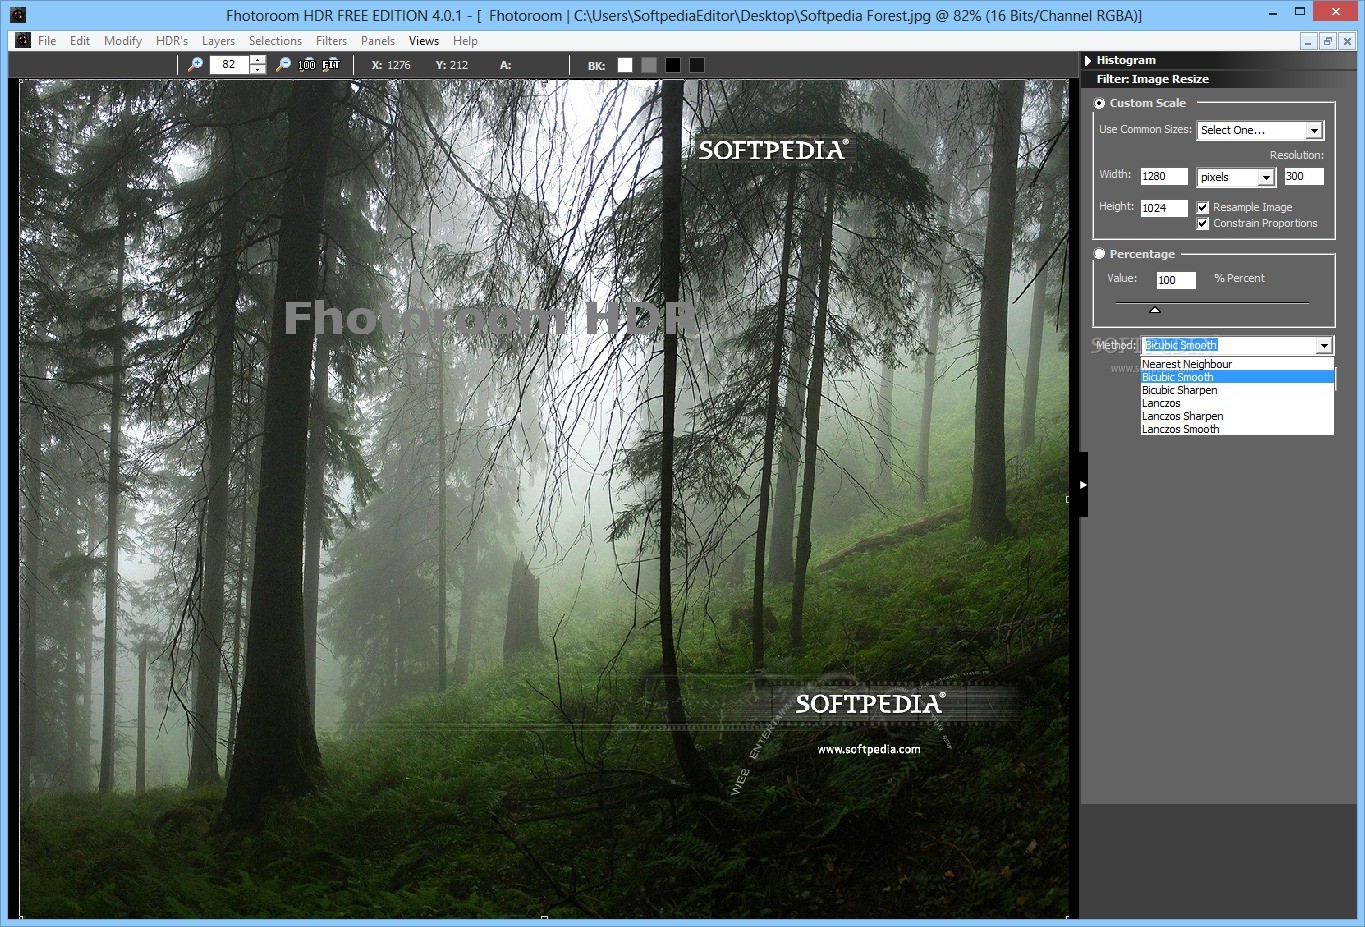
Task: Click the zoom out magnifier icon
Action: (x=283, y=64)
